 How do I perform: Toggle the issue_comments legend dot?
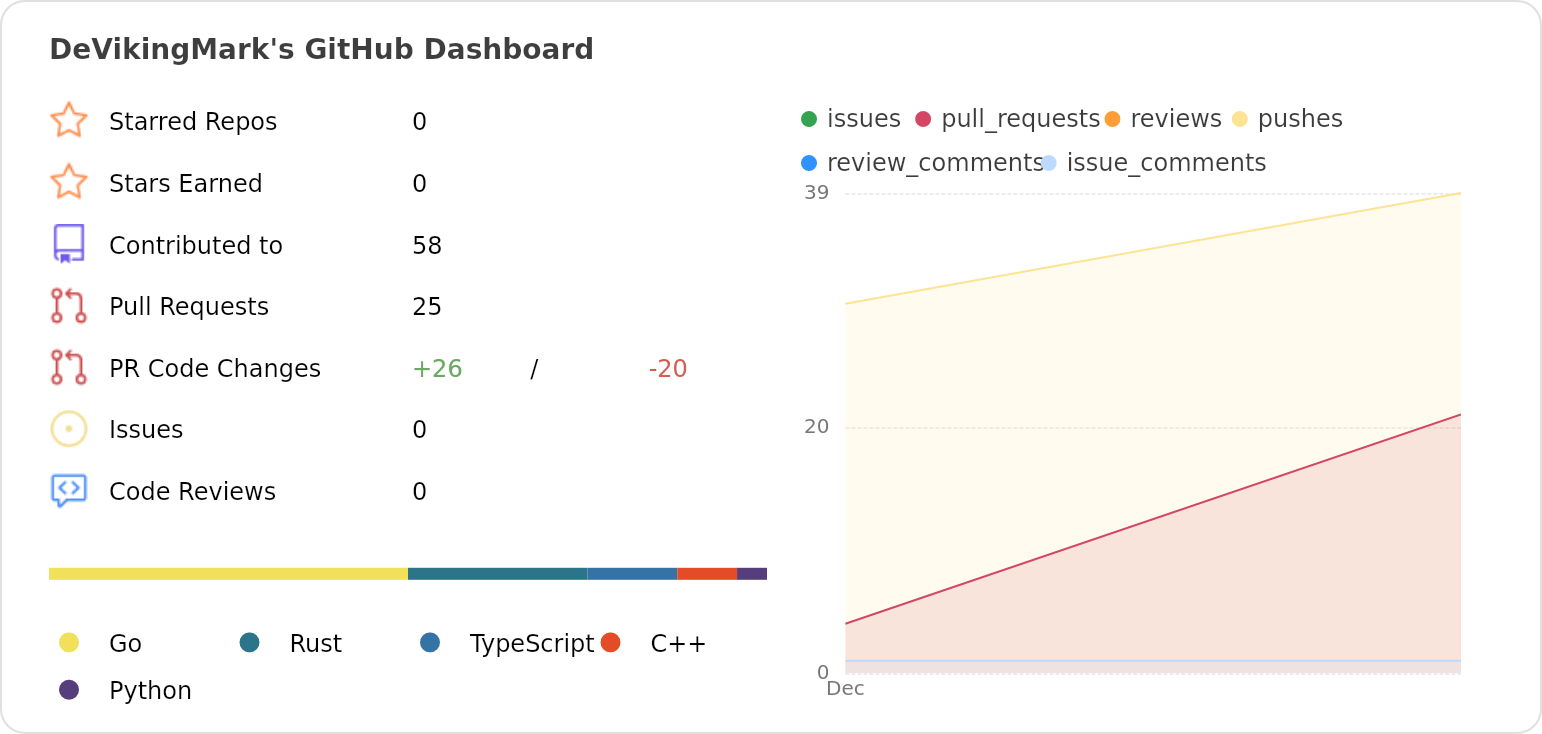(x=1048, y=163)
